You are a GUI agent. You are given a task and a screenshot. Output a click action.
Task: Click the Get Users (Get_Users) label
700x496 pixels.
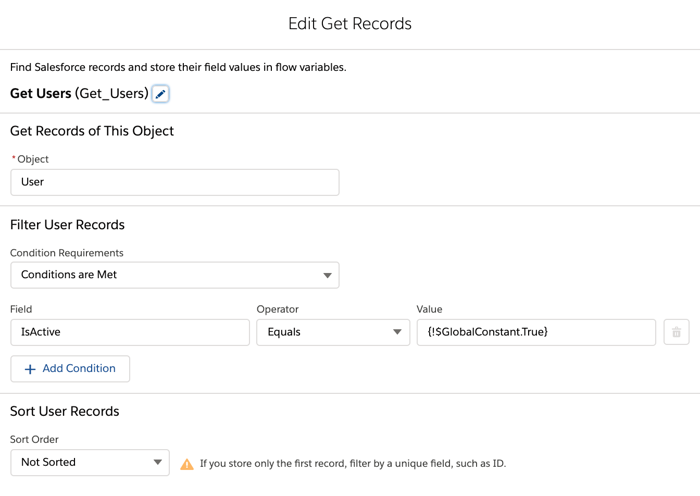click(x=79, y=93)
